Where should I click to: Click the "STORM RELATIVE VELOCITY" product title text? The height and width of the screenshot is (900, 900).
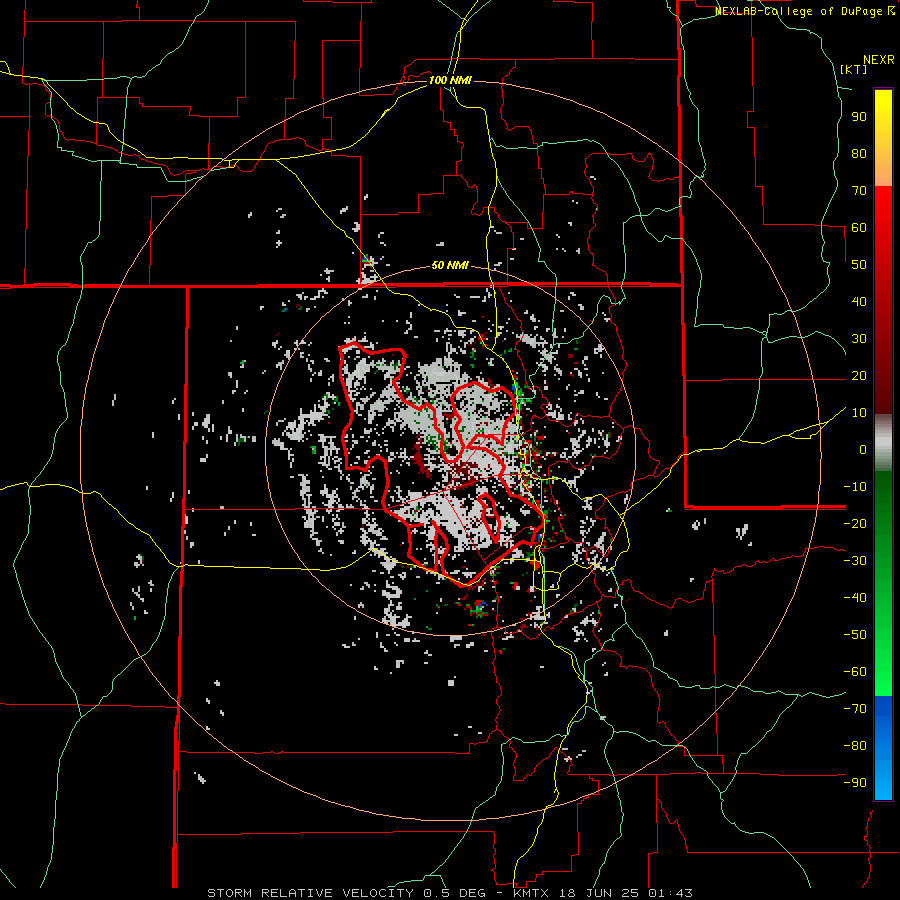310,893
